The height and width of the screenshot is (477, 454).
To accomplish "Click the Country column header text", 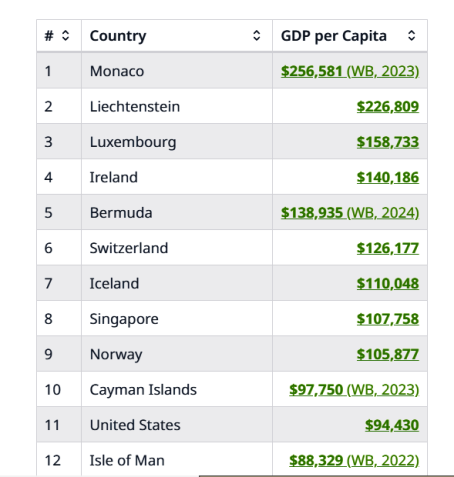I will (x=118, y=36).
